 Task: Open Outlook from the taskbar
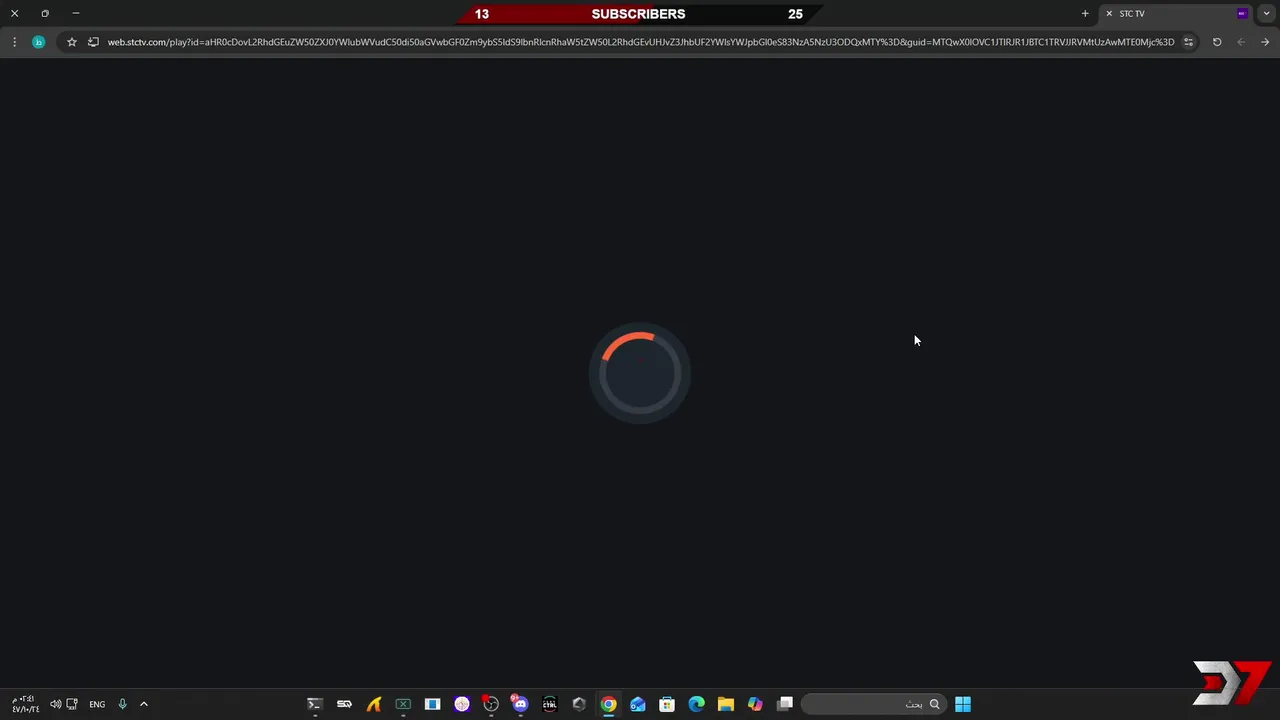point(638,704)
